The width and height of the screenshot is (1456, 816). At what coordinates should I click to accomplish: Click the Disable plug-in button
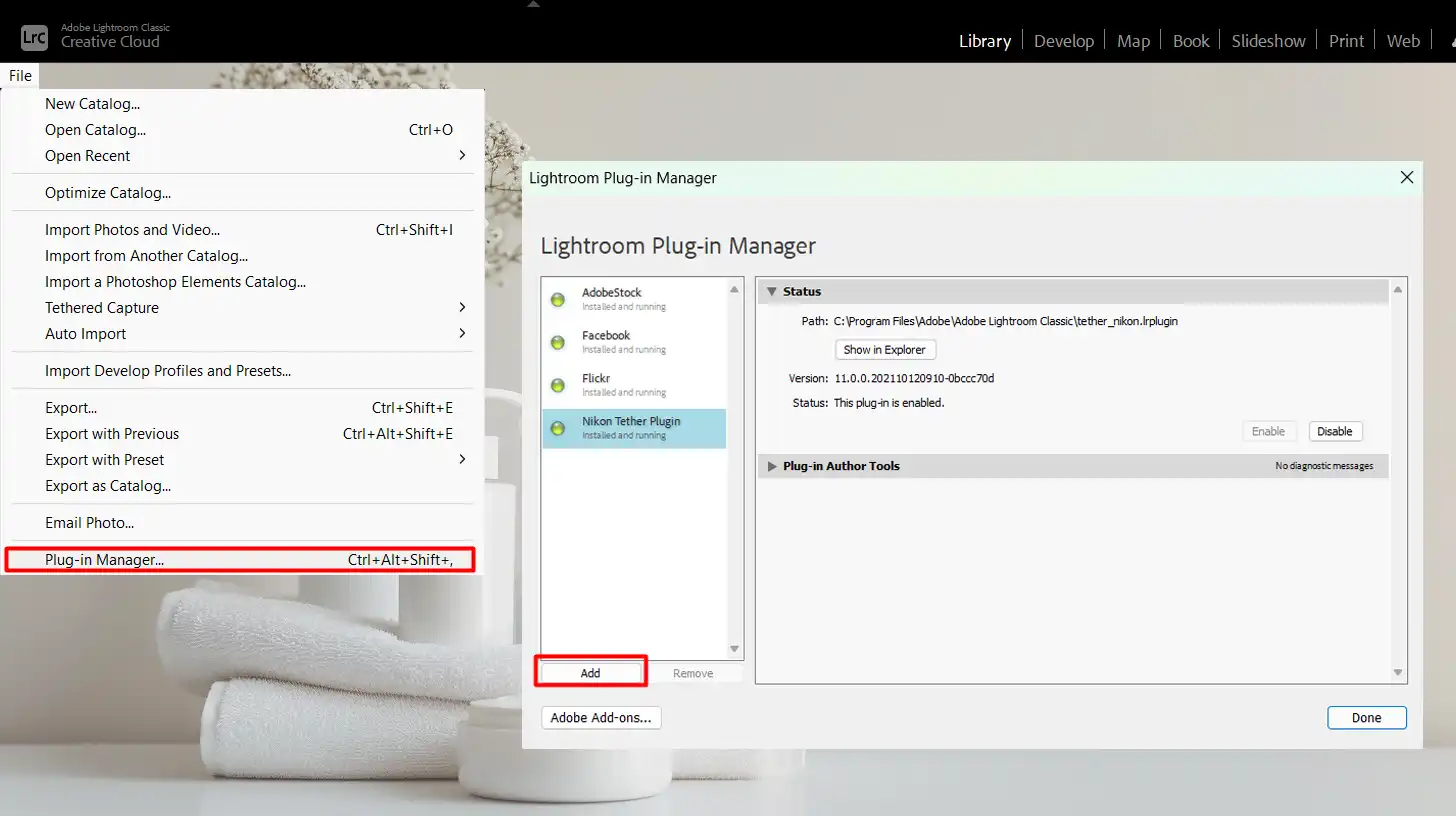pyautogui.click(x=1335, y=431)
